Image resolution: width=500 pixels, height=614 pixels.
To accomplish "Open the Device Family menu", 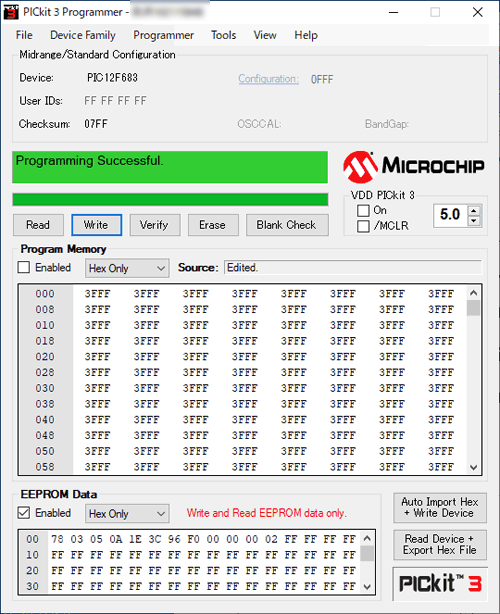I will point(83,35).
